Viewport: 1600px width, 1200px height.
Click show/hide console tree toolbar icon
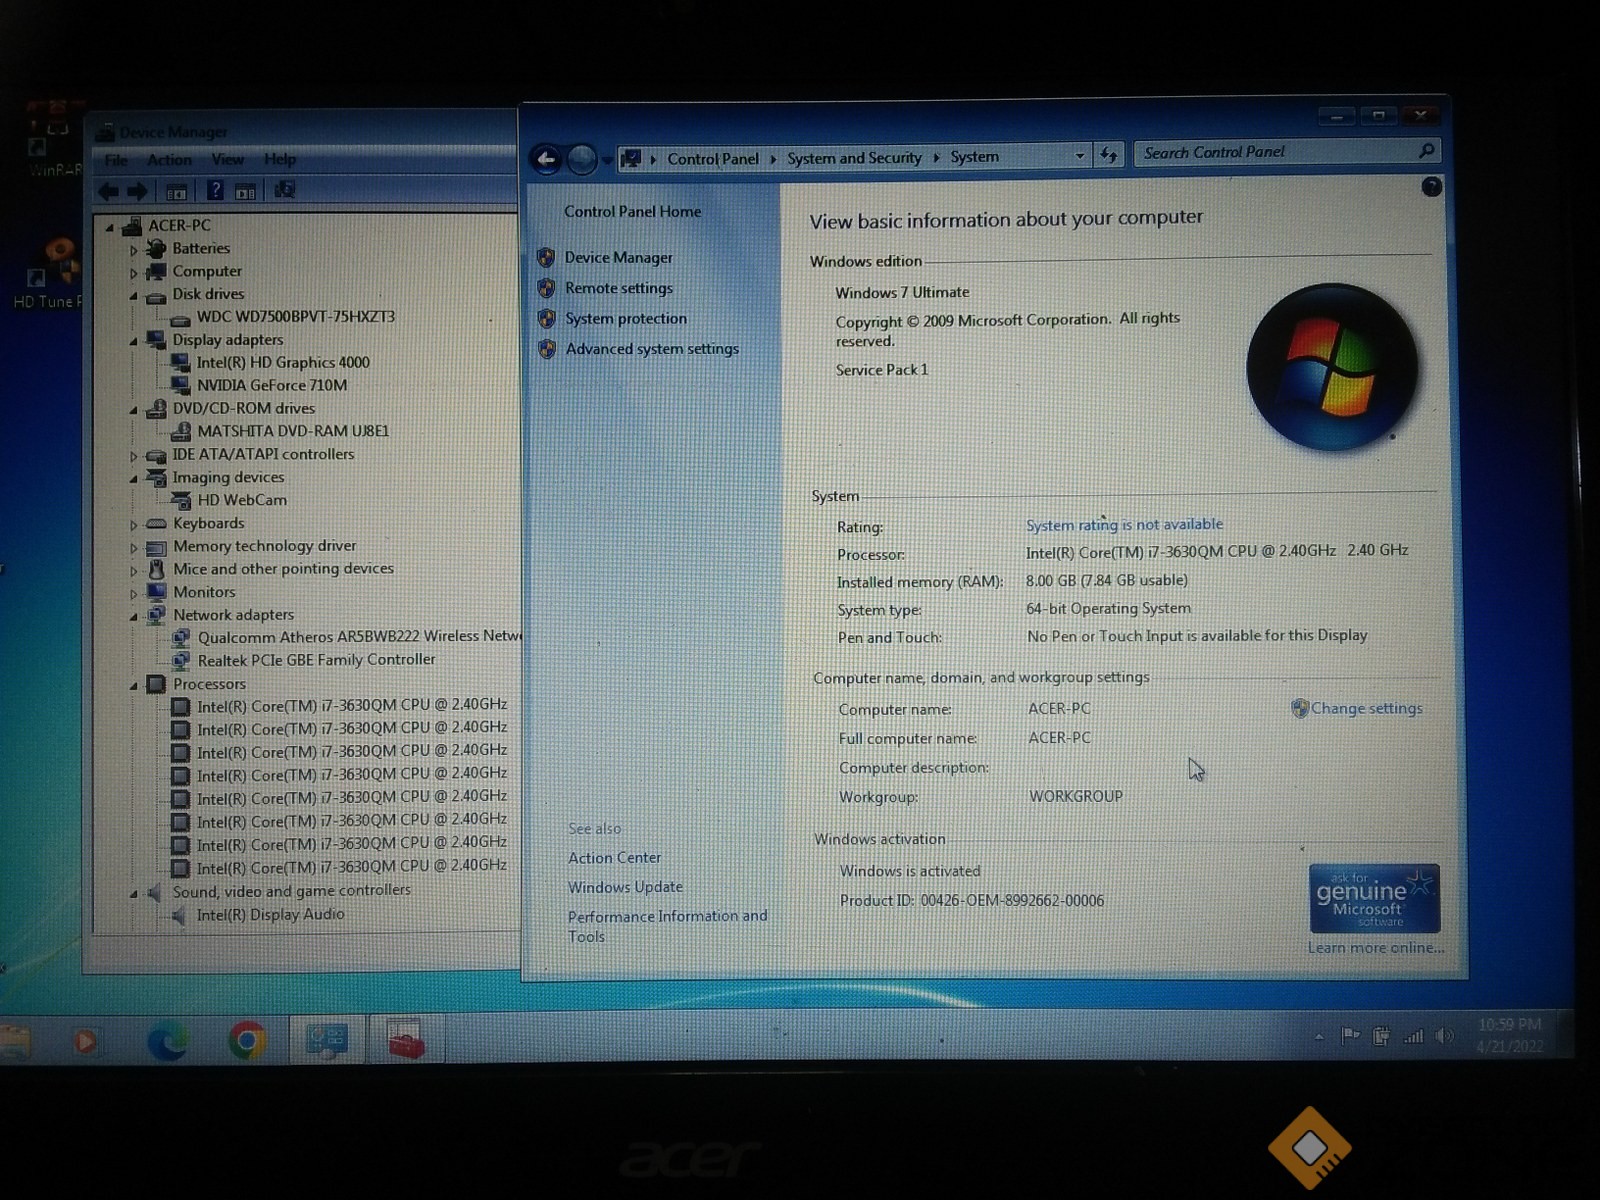[x=176, y=192]
